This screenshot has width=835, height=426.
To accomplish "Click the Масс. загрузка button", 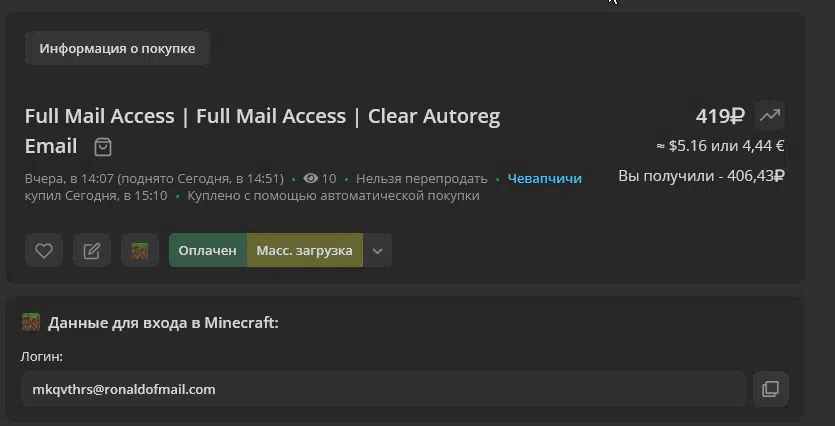I will (x=305, y=250).
